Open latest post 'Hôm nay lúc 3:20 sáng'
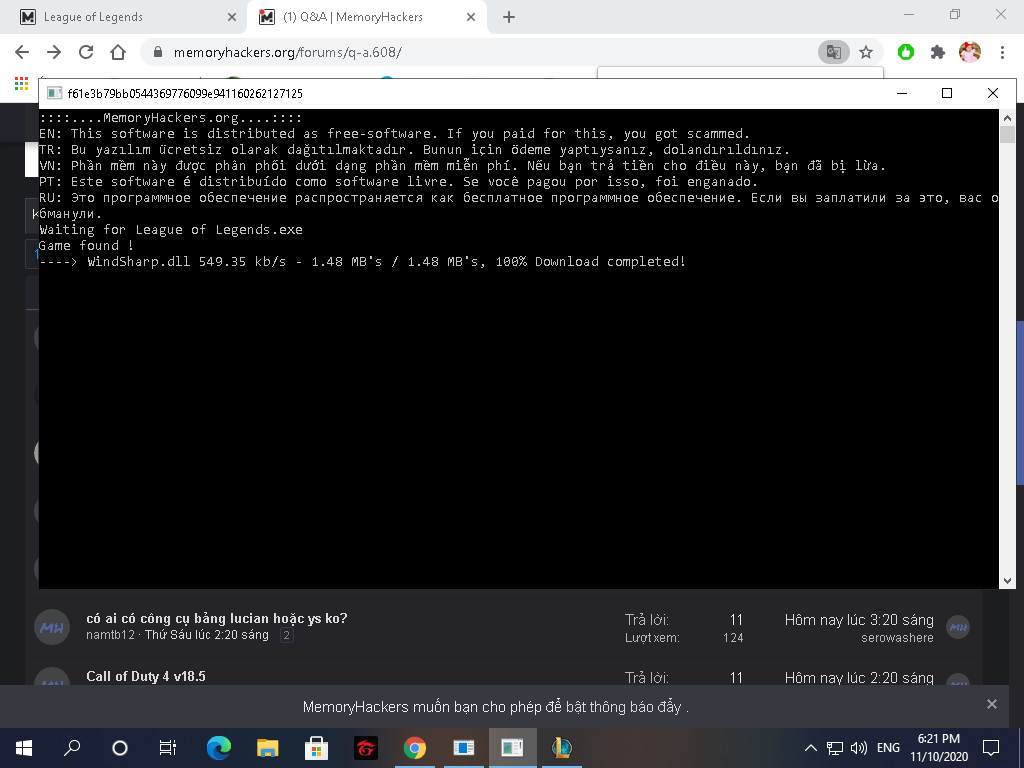1024x768 pixels. tap(859, 619)
